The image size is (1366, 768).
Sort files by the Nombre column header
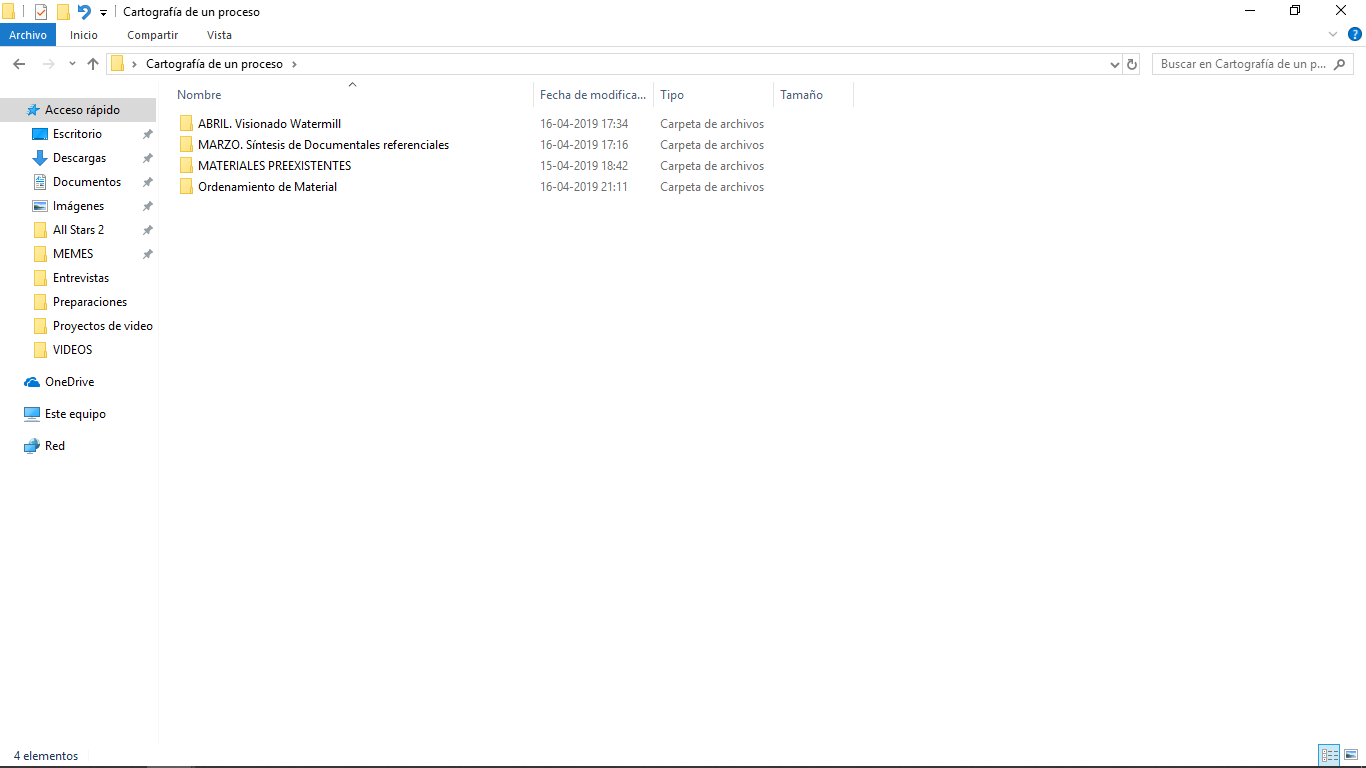coord(200,95)
